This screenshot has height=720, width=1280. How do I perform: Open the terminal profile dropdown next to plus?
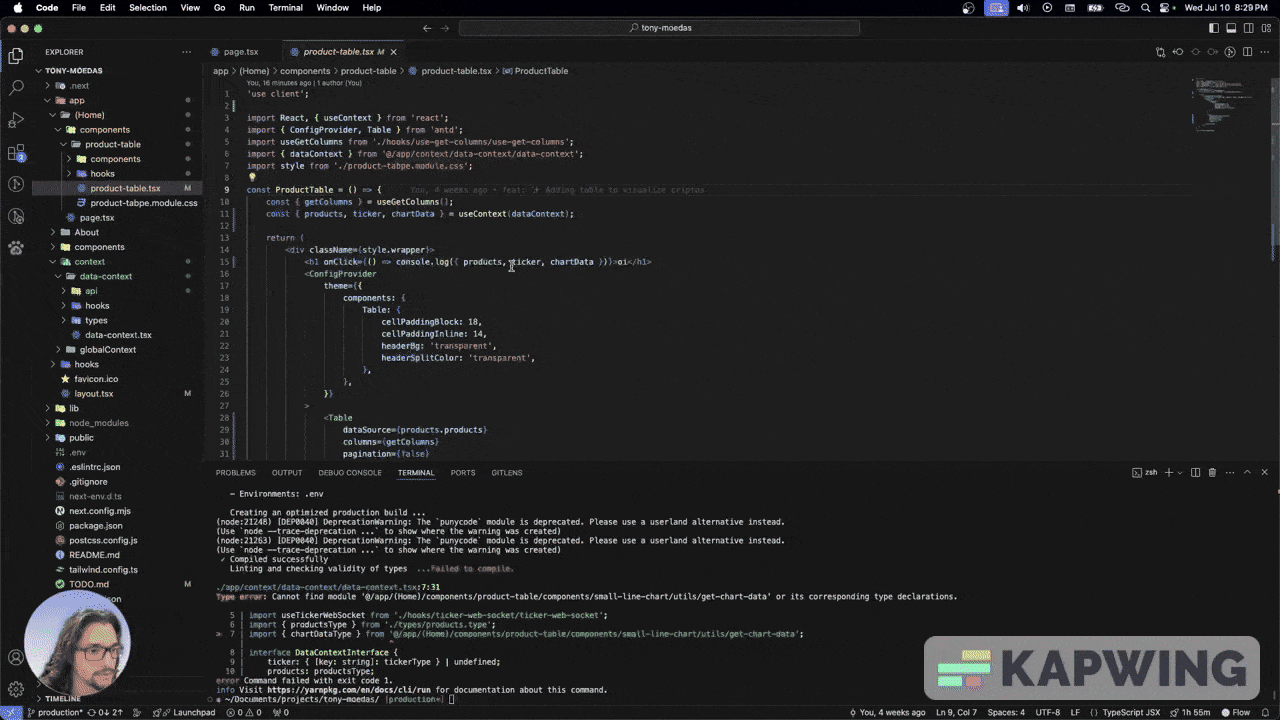point(1180,472)
